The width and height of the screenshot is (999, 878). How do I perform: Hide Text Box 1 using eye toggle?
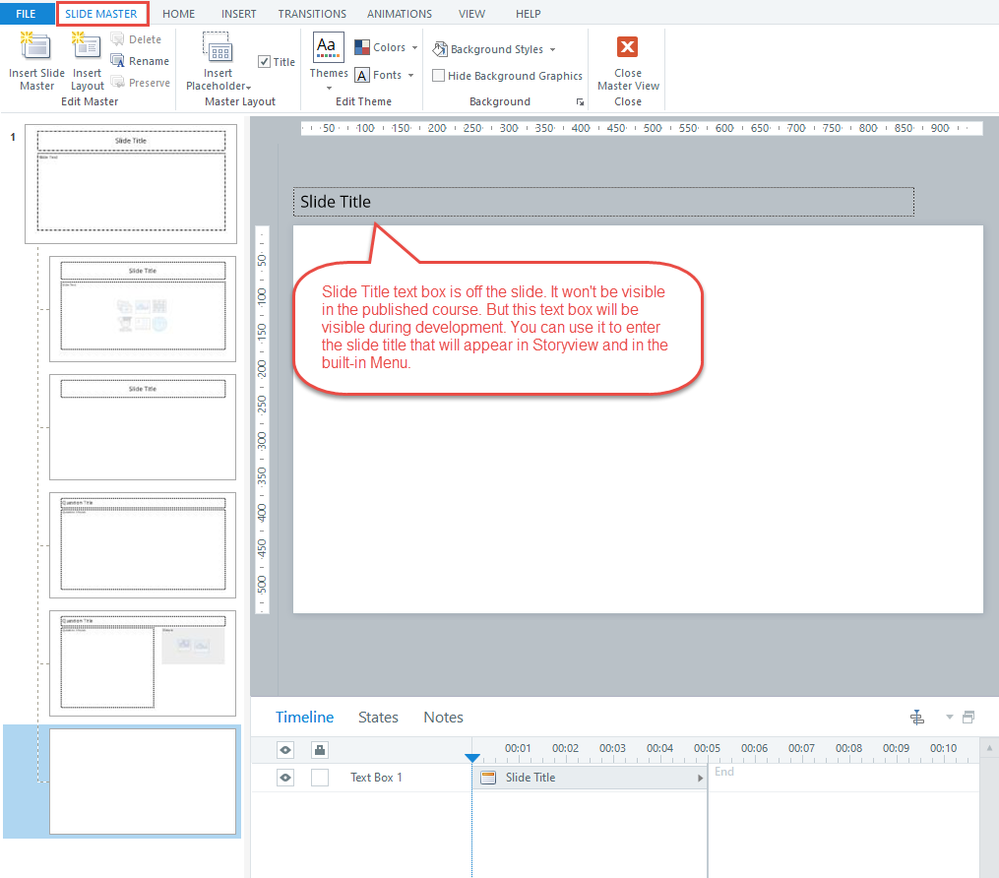click(285, 777)
